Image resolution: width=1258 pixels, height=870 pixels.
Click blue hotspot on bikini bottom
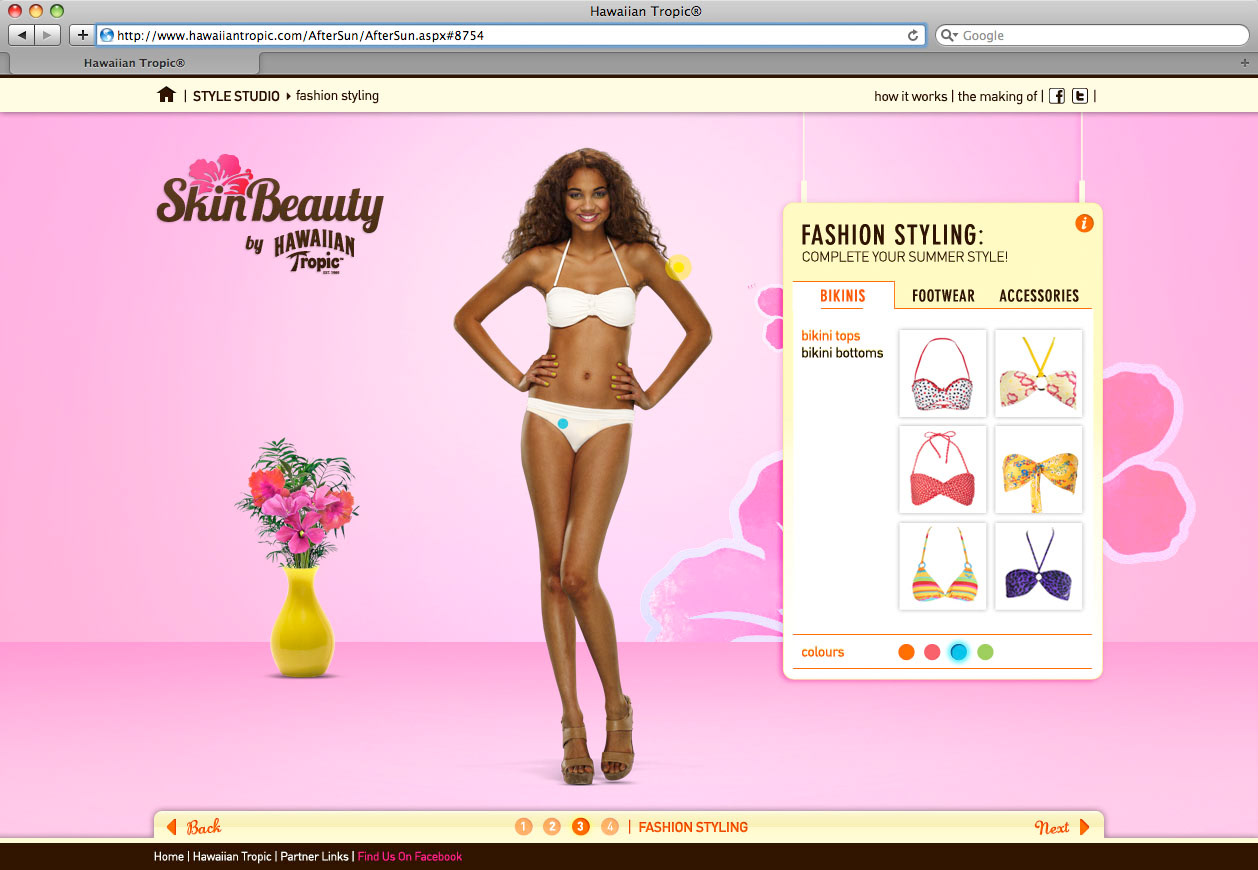coord(563,424)
